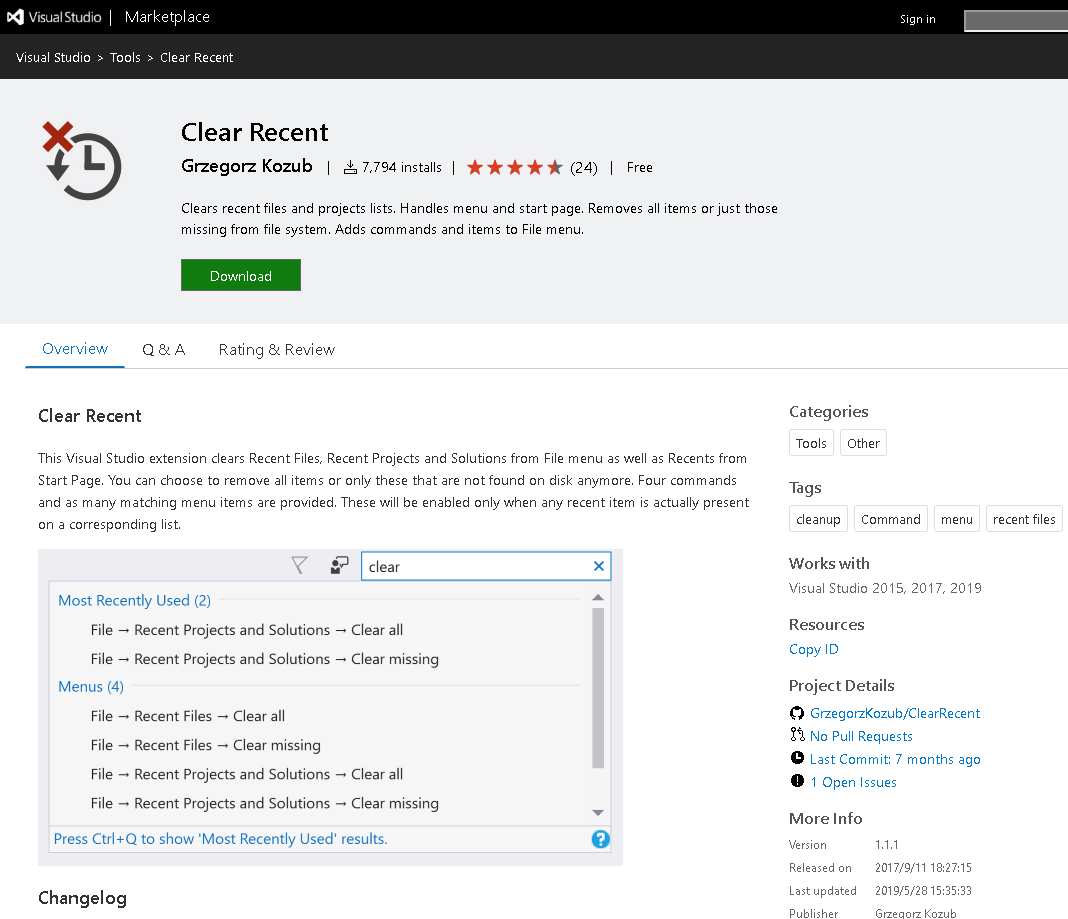Click the feedback icon beside search box

pyautogui.click(x=339, y=565)
